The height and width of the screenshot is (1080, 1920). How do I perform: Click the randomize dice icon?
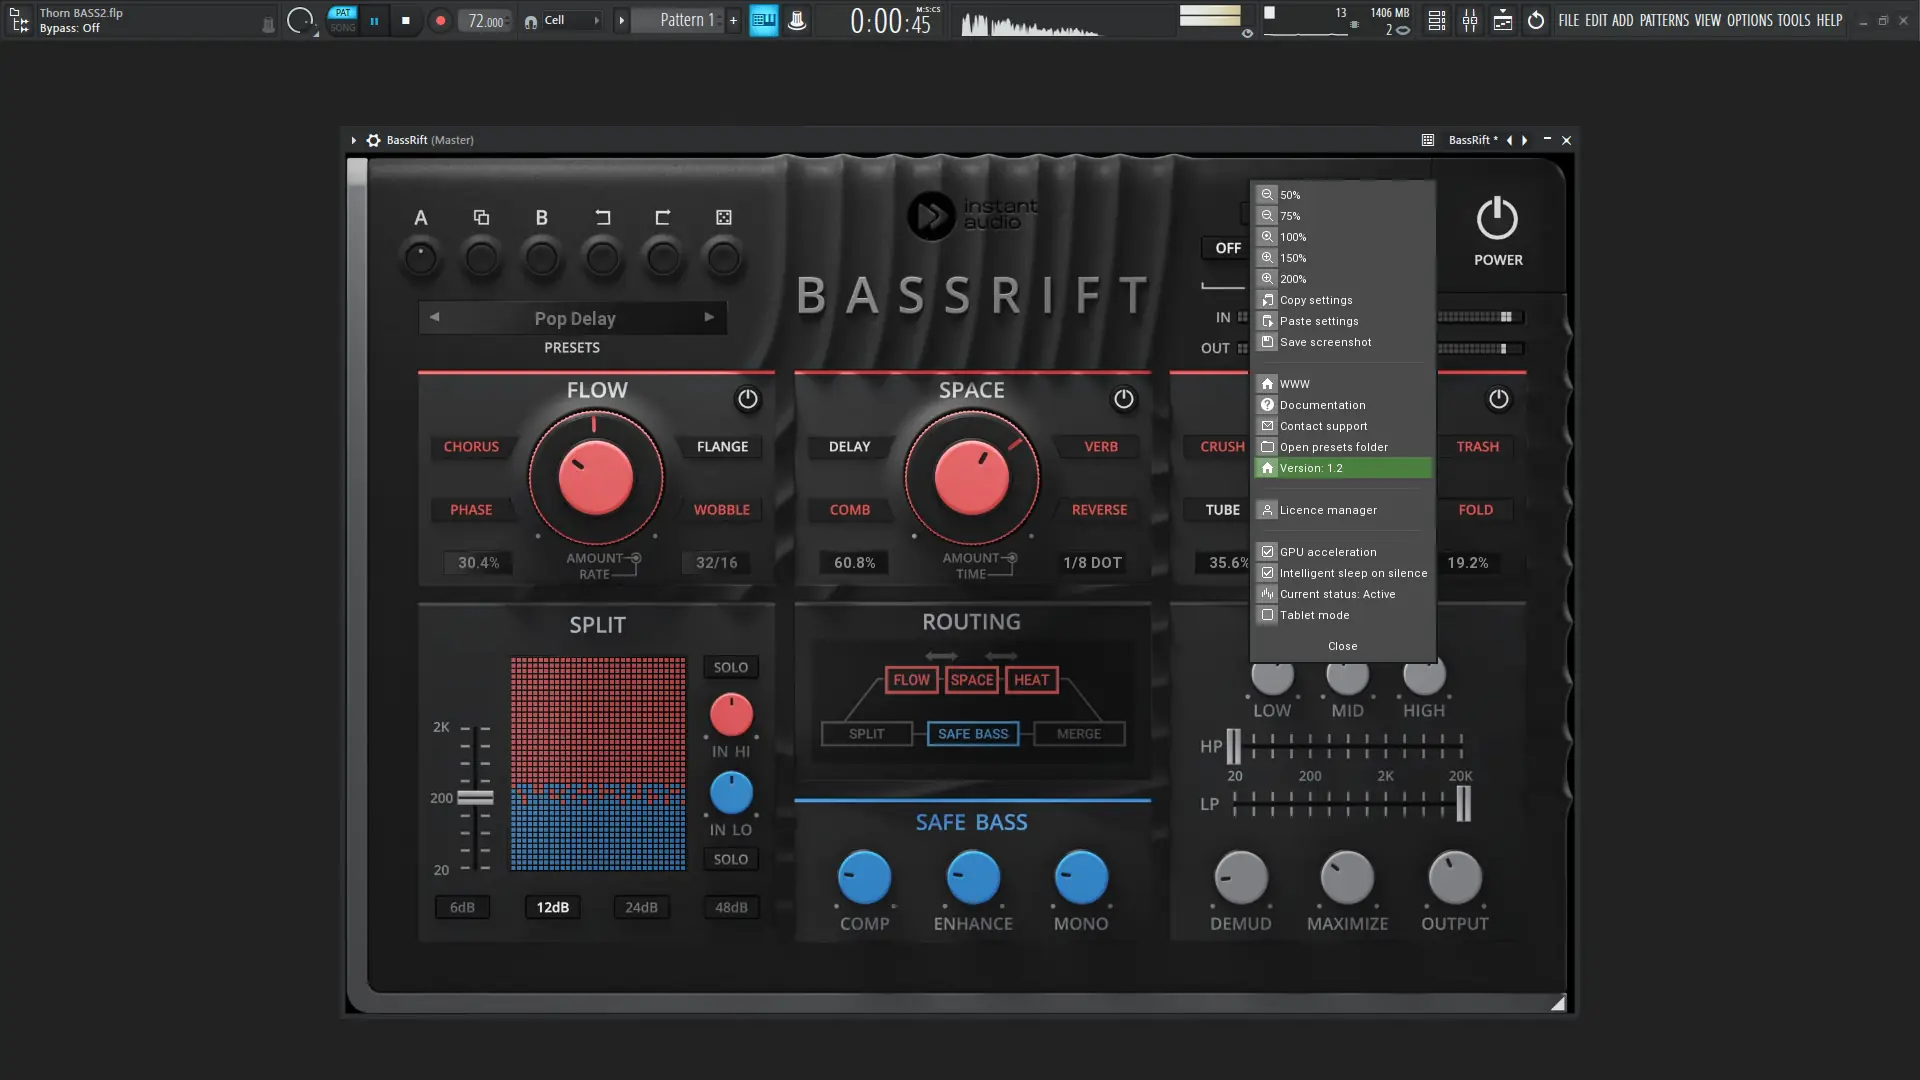coord(723,217)
